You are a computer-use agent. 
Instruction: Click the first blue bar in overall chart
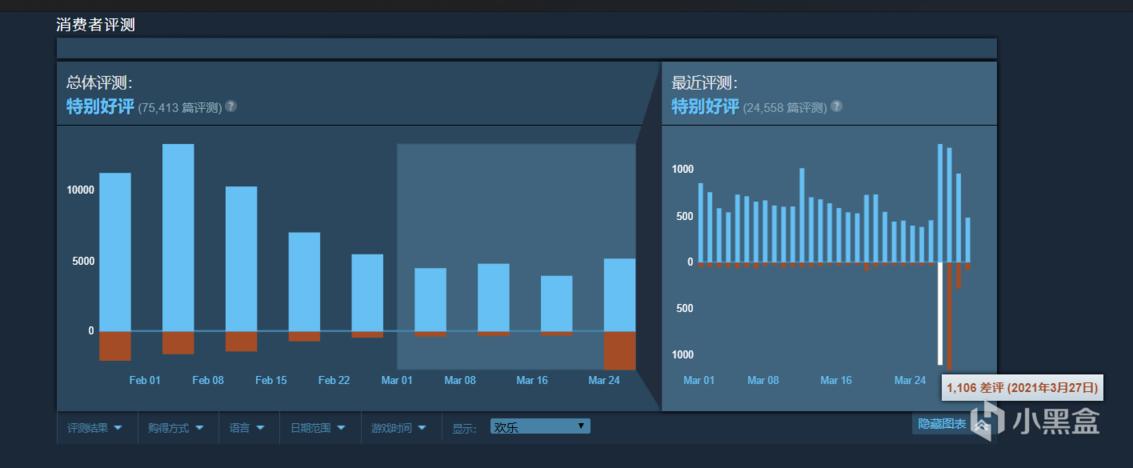[x=115, y=251]
